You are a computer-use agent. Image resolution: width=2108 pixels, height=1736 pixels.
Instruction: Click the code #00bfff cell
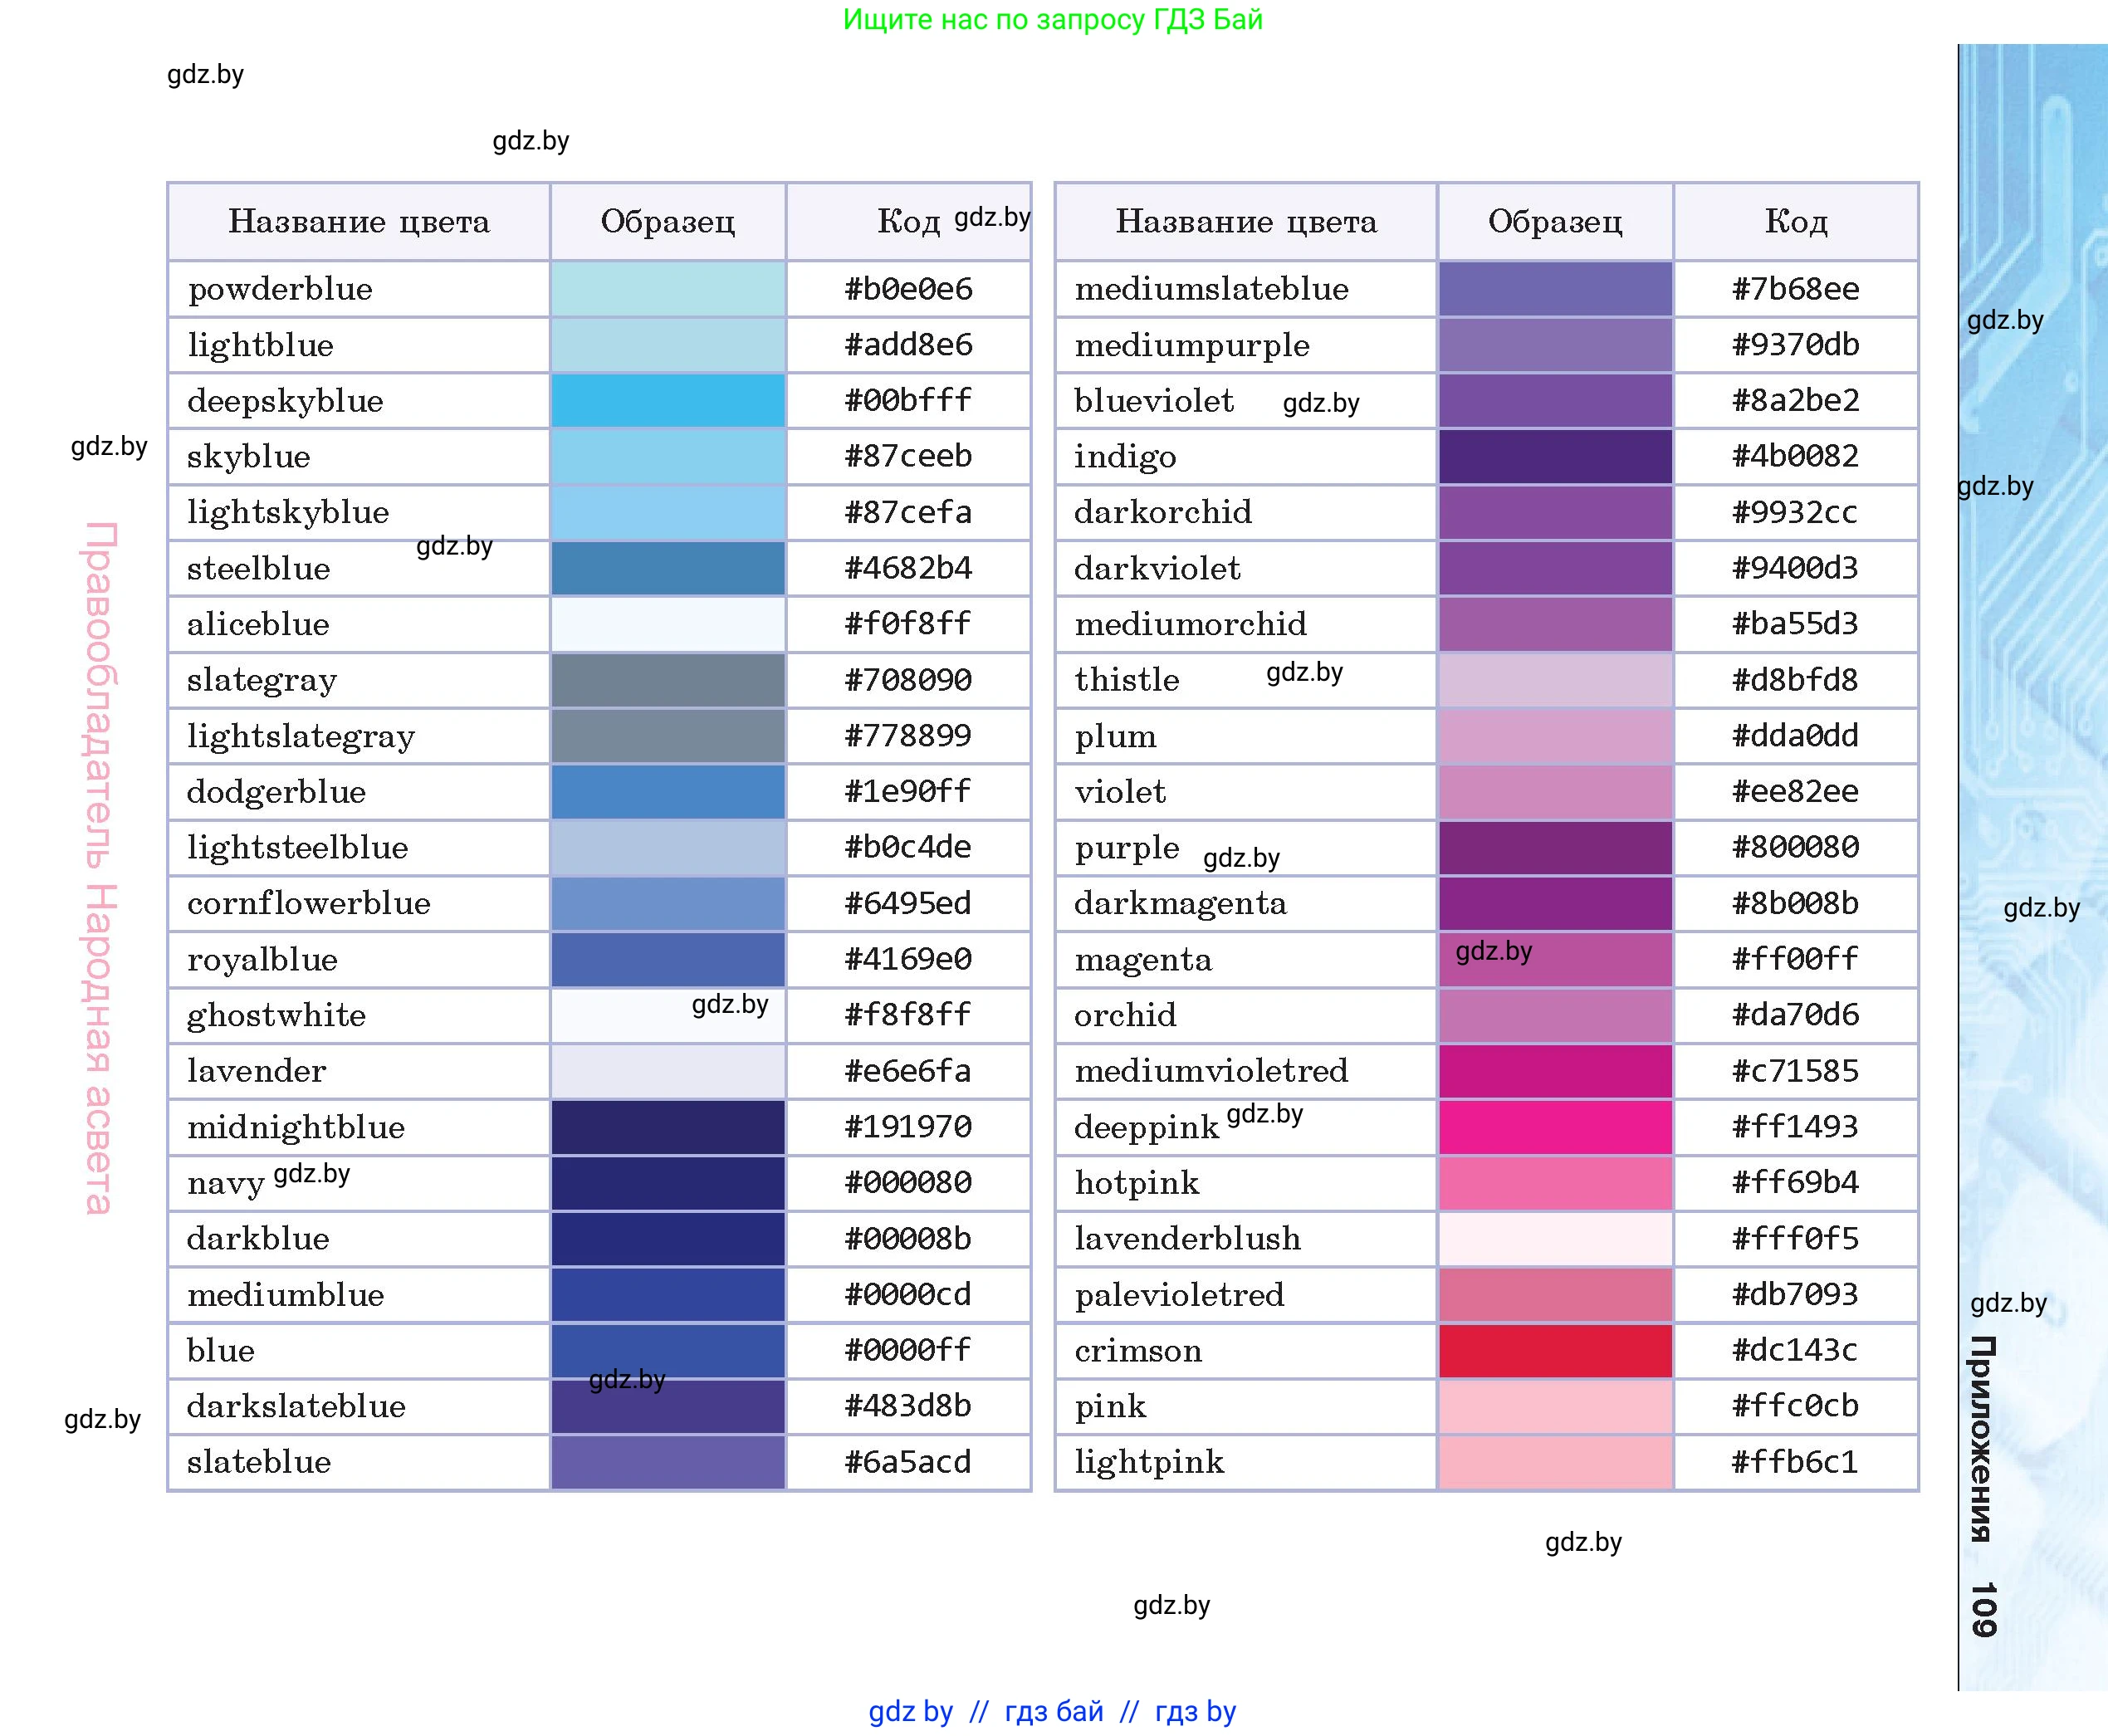(908, 401)
